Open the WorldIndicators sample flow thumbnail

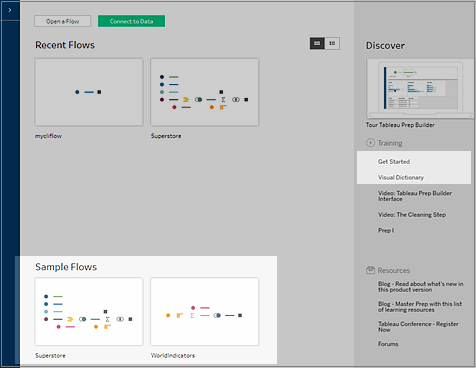point(204,312)
